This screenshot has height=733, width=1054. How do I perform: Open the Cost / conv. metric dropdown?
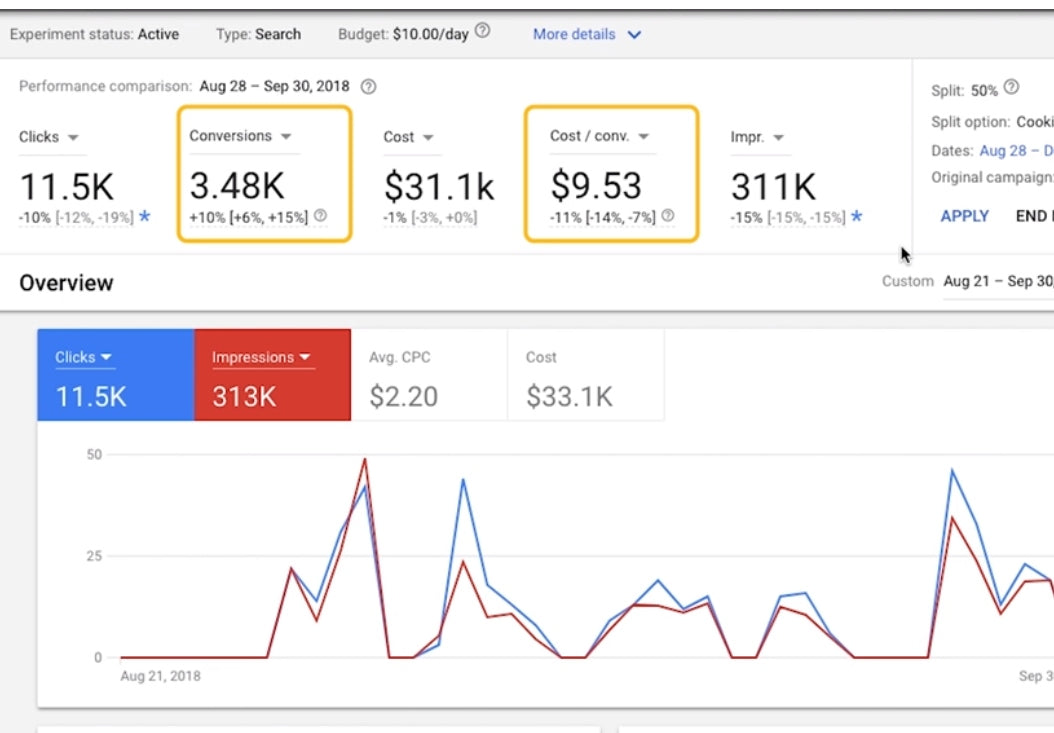643,137
